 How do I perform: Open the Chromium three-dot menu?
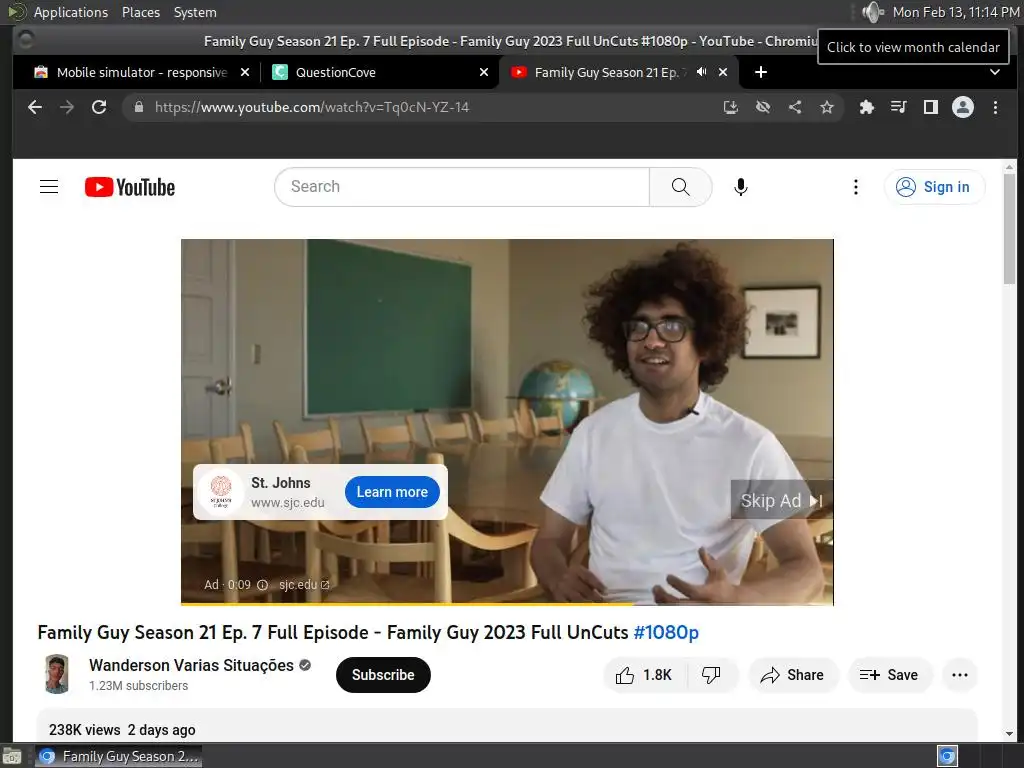click(x=995, y=107)
